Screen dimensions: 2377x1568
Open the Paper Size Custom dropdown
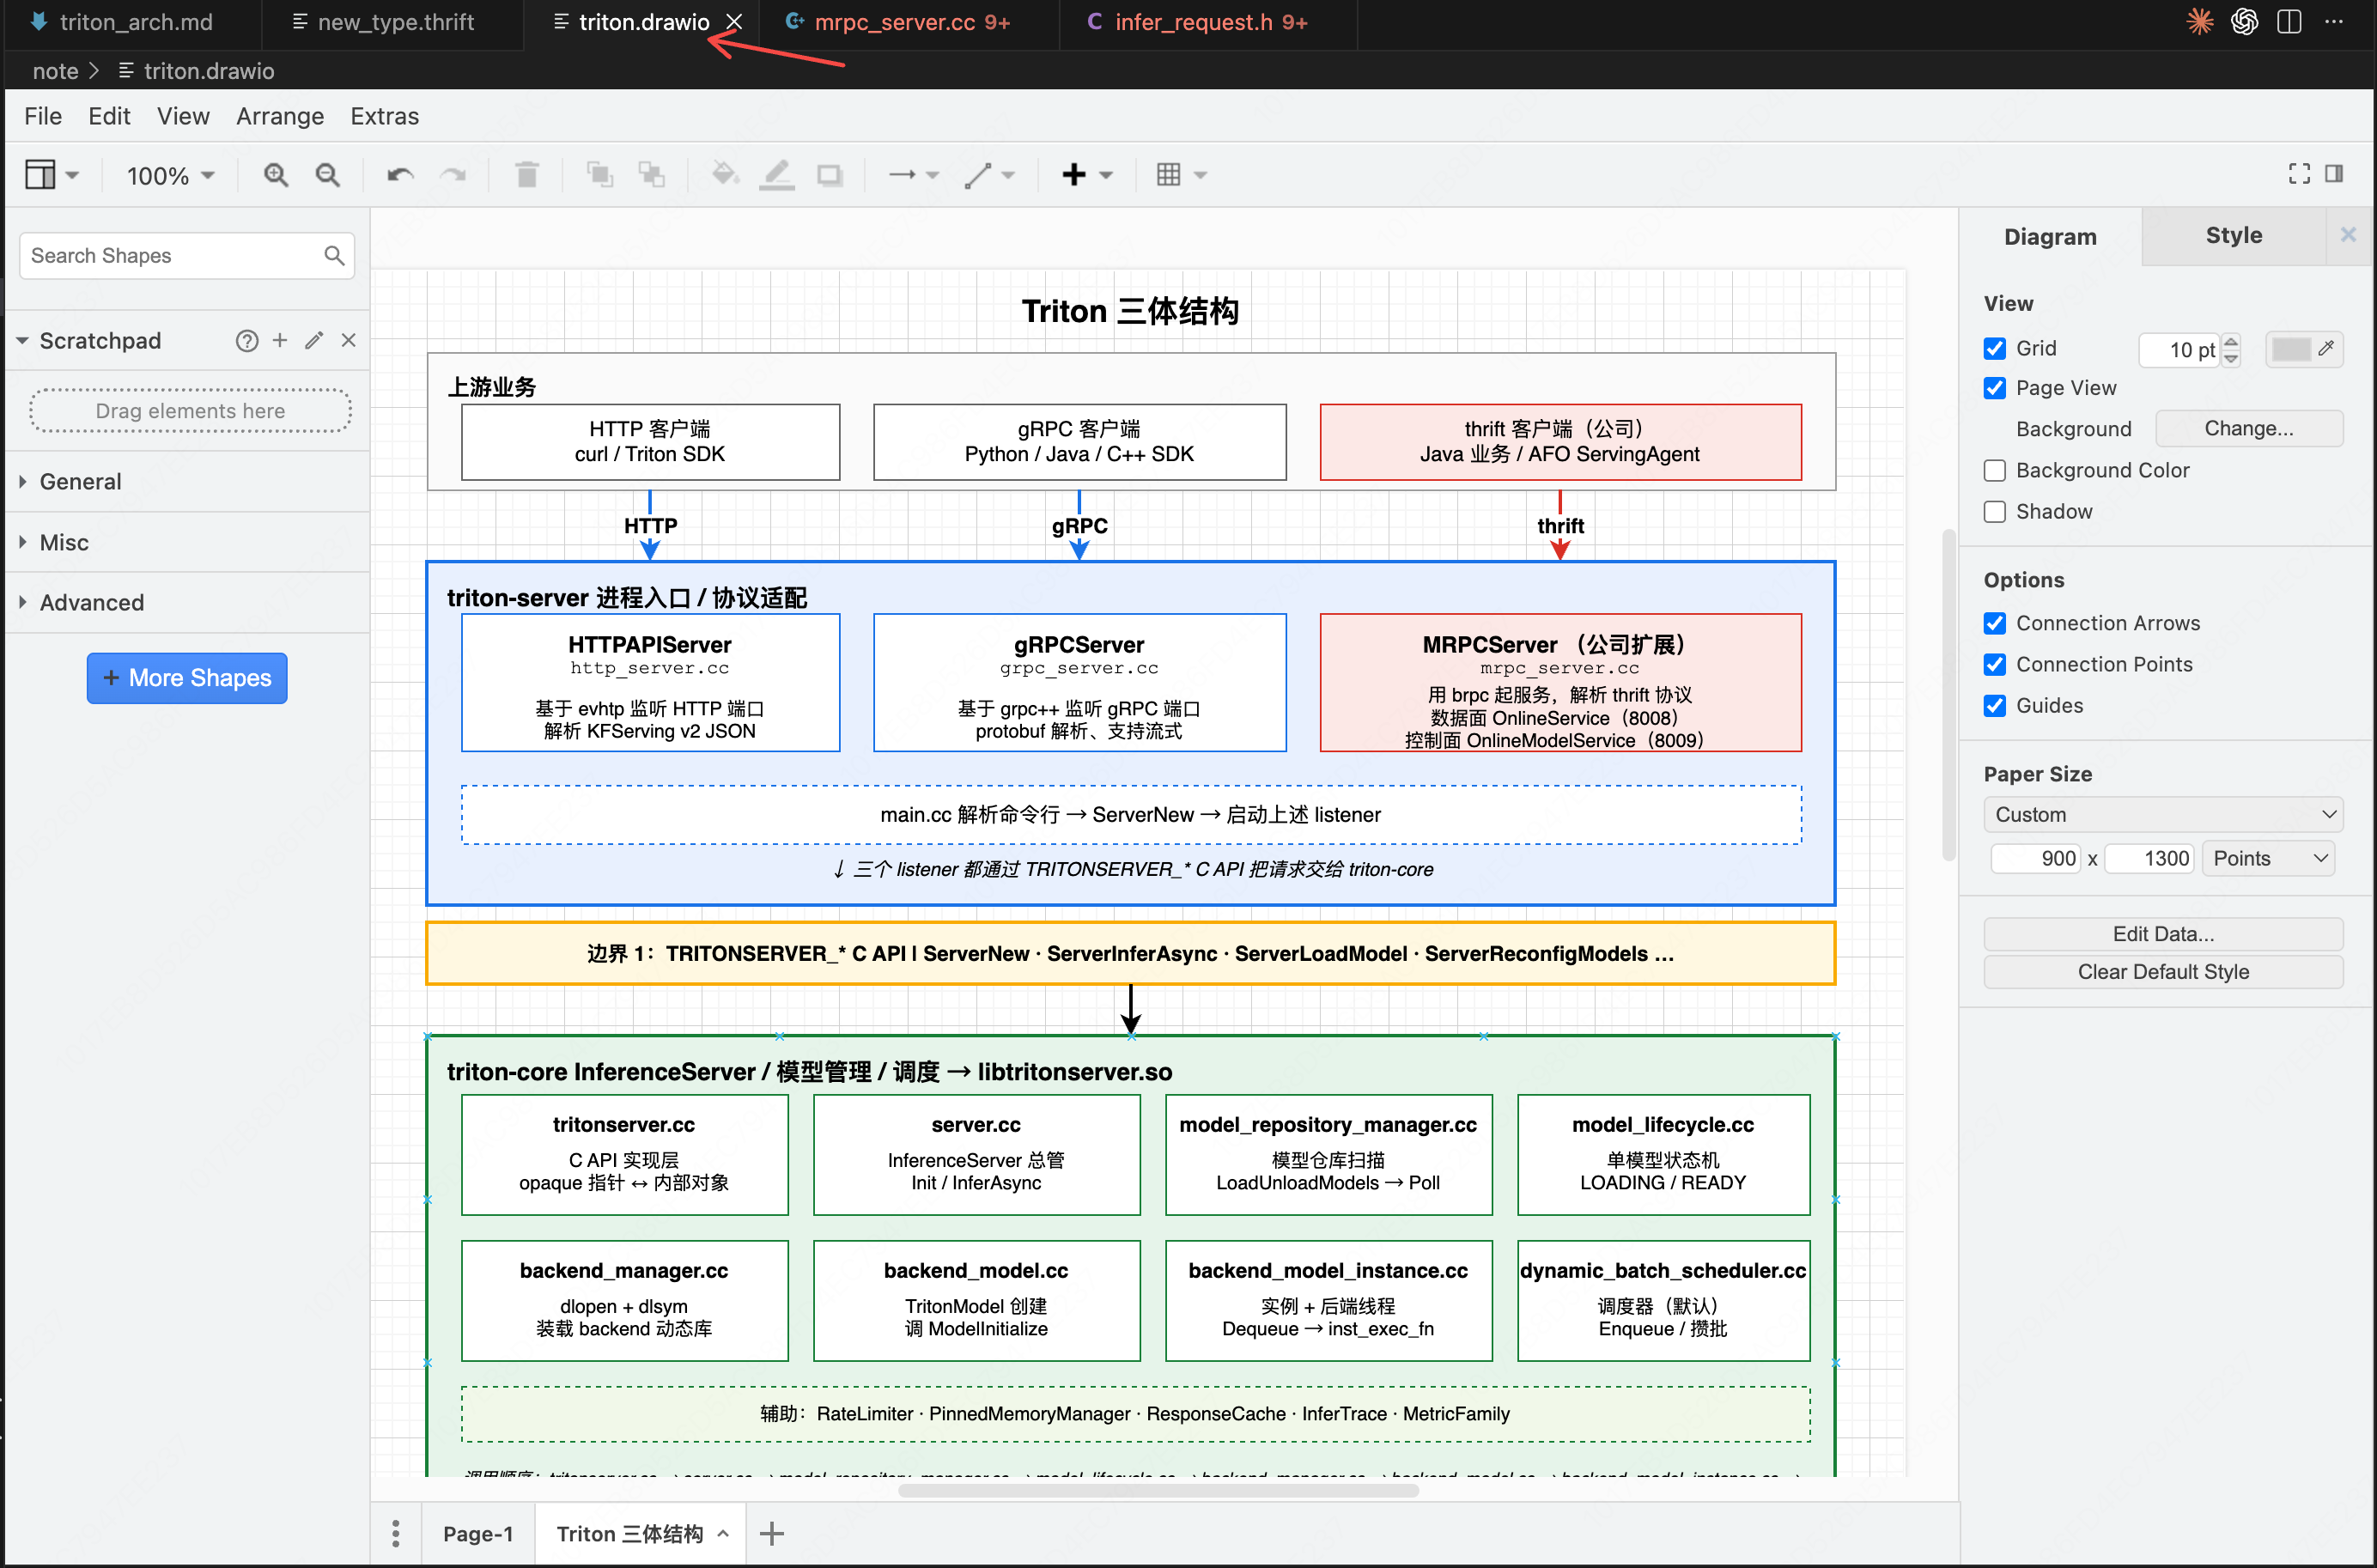click(x=2163, y=814)
